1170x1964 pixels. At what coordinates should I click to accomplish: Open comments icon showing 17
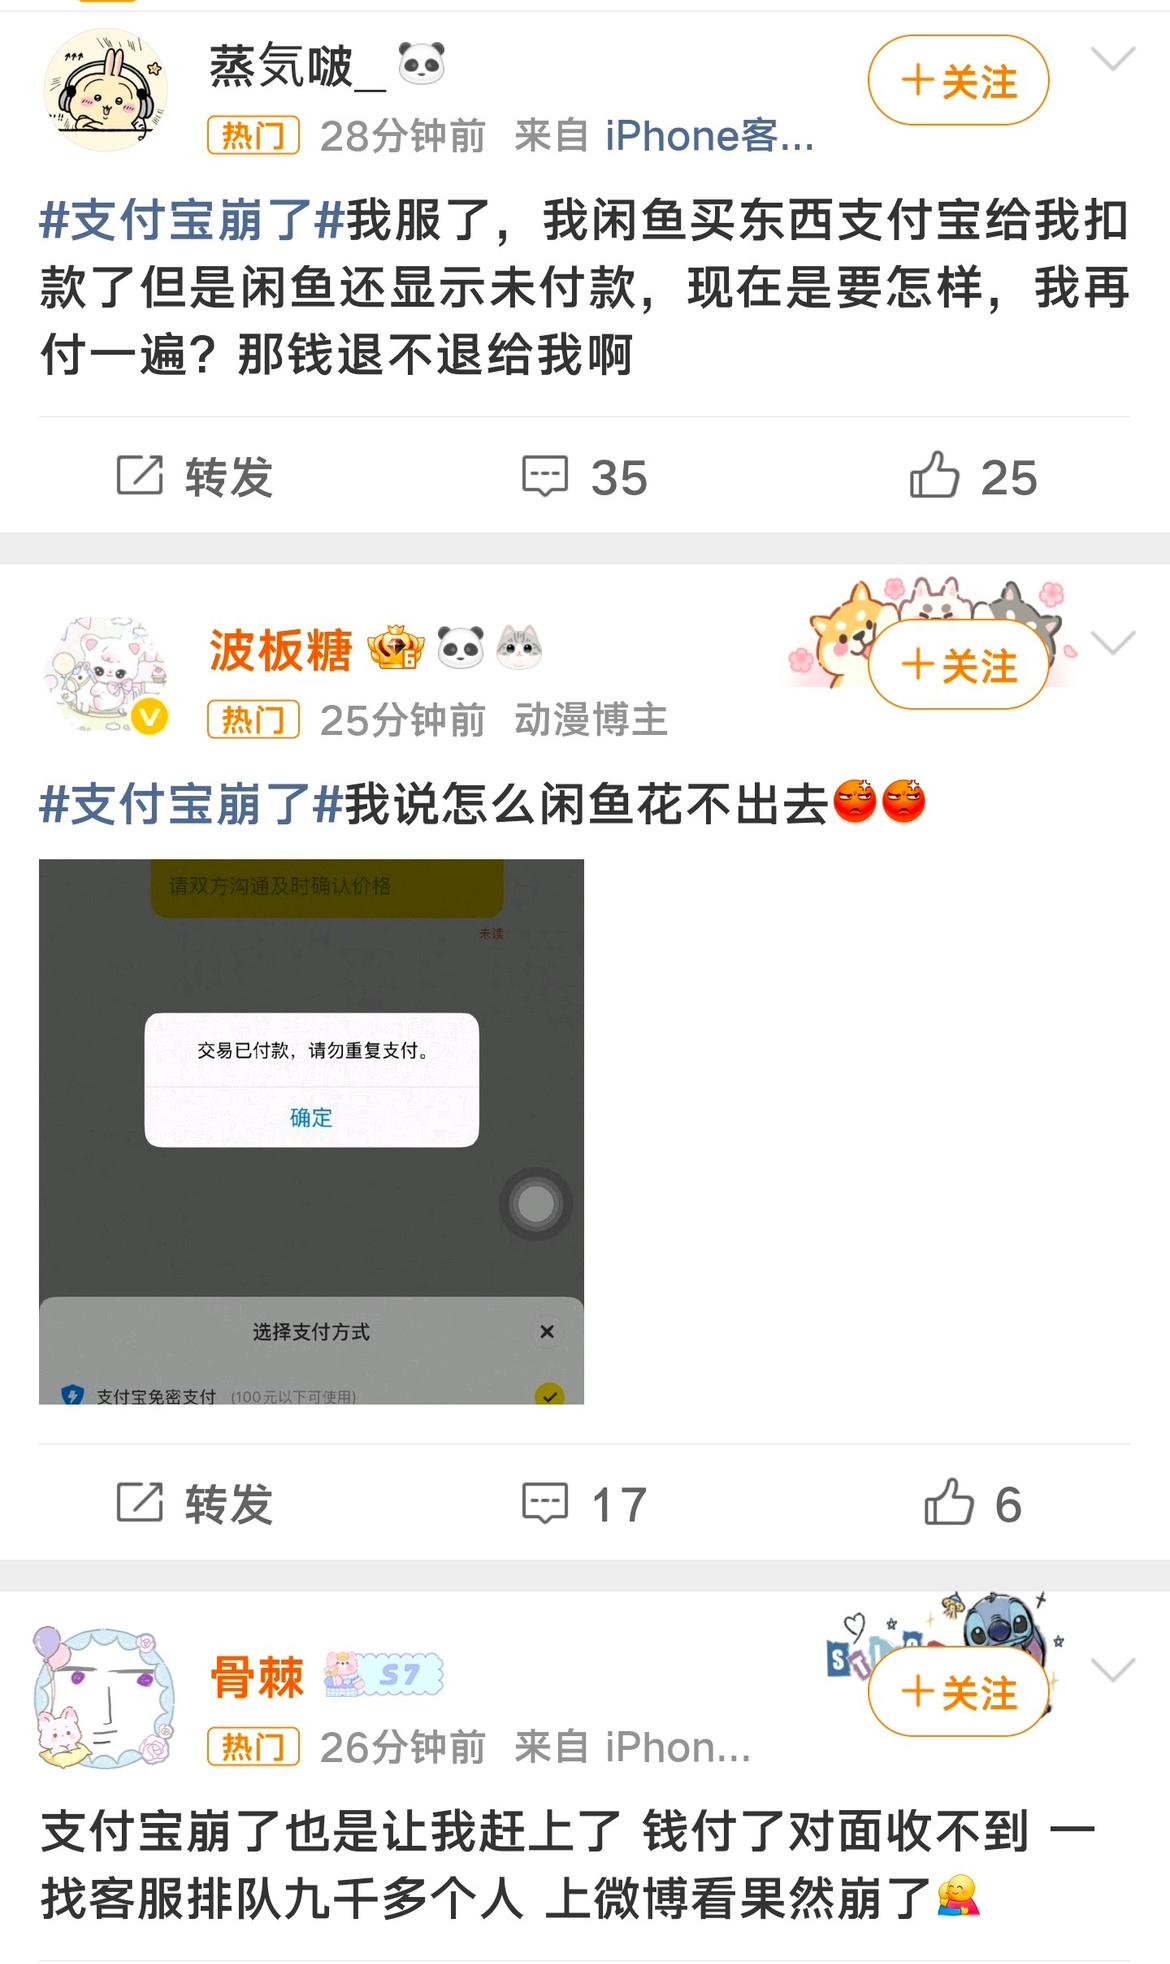[545, 1503]
